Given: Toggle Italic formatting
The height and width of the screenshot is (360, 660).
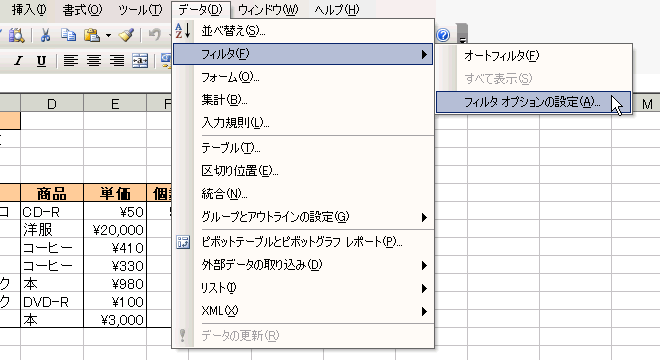Looking at the screenshot, I should (18, 61).
